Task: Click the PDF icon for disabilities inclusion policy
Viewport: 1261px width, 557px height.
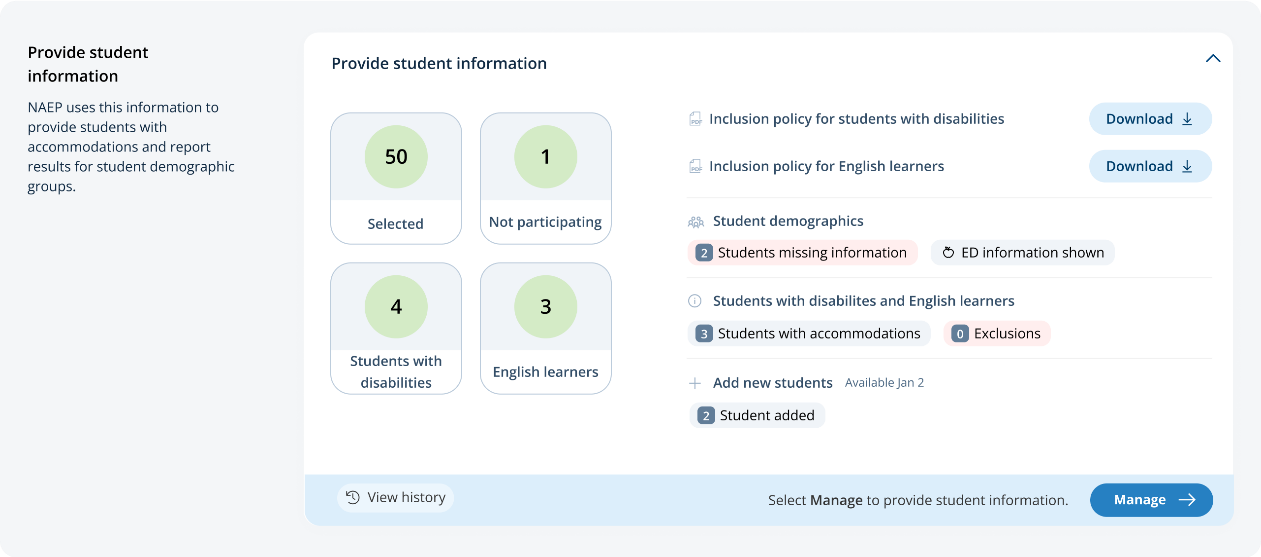Action: coord(695,119)
